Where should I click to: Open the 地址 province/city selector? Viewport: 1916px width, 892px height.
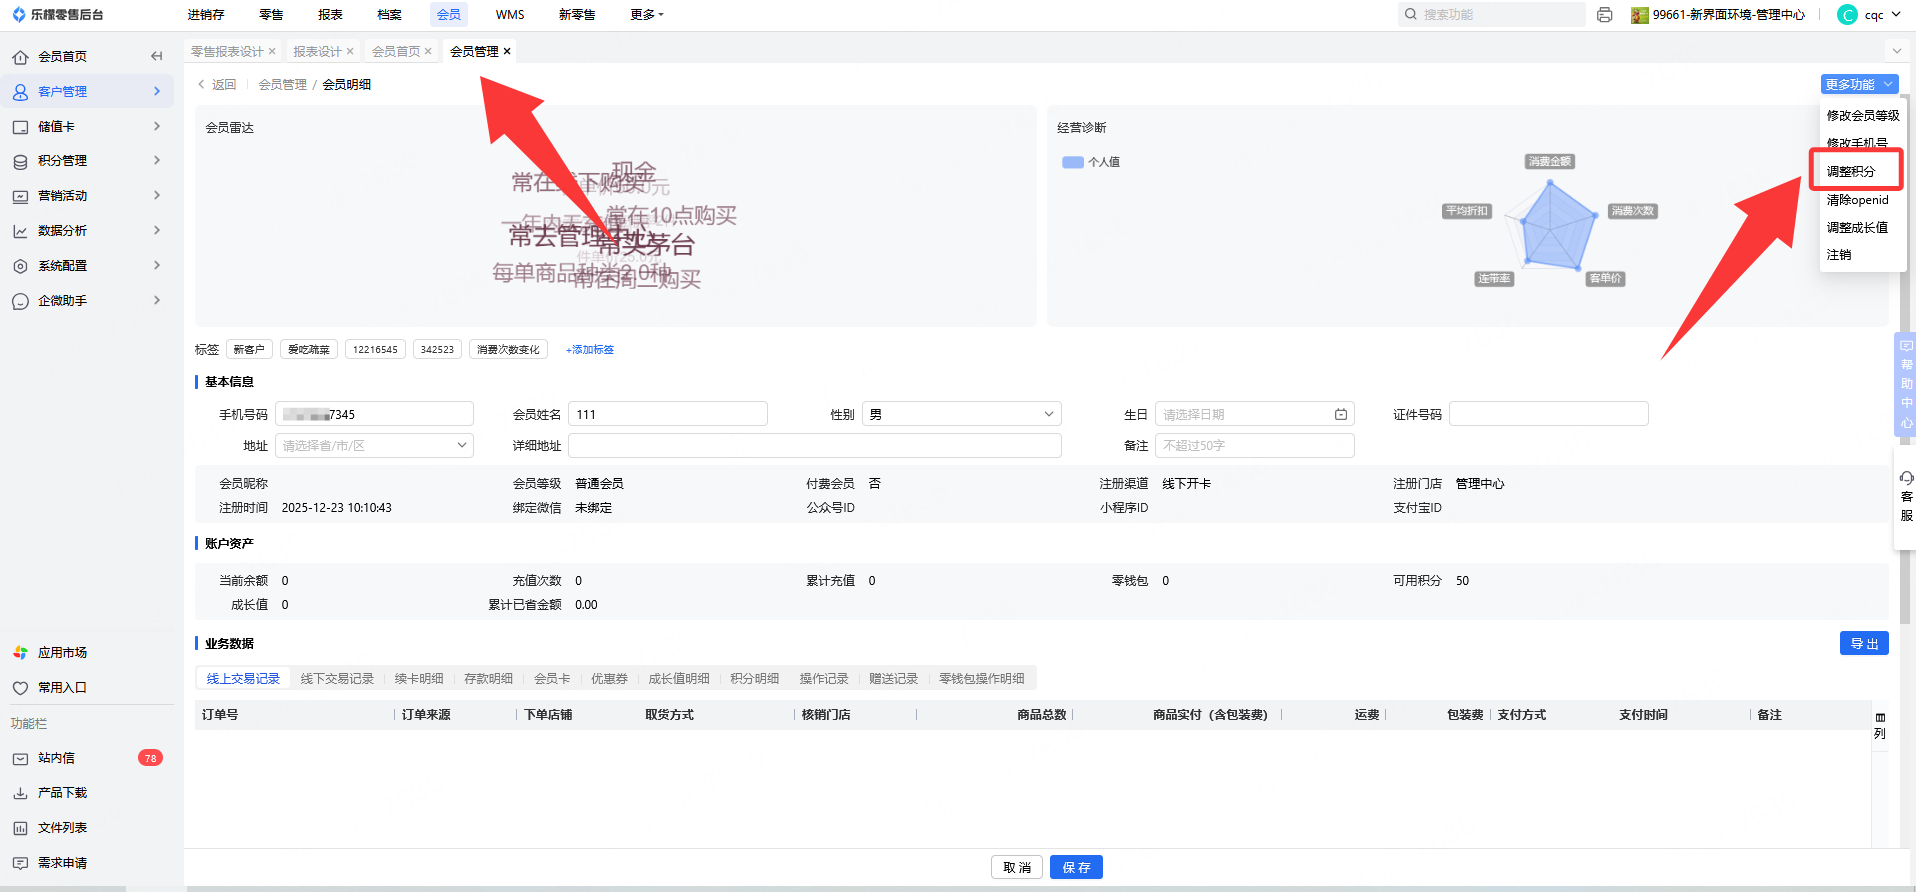[374, 445]
